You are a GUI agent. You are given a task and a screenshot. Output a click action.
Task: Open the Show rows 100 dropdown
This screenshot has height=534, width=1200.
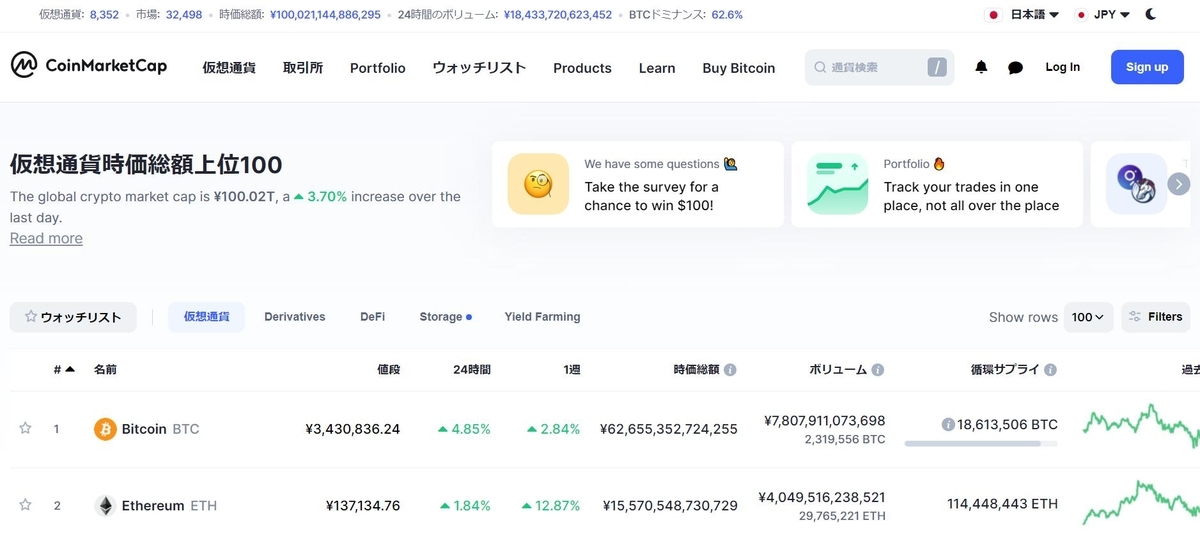coord(1088,317)
